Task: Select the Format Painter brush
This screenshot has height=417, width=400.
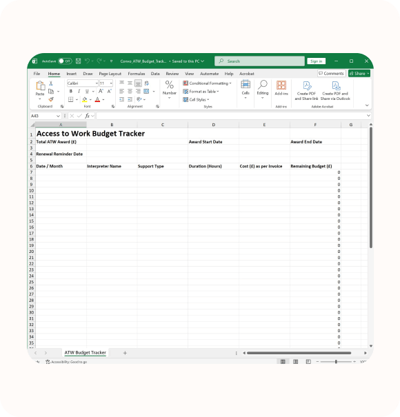Action: point(51,99)
